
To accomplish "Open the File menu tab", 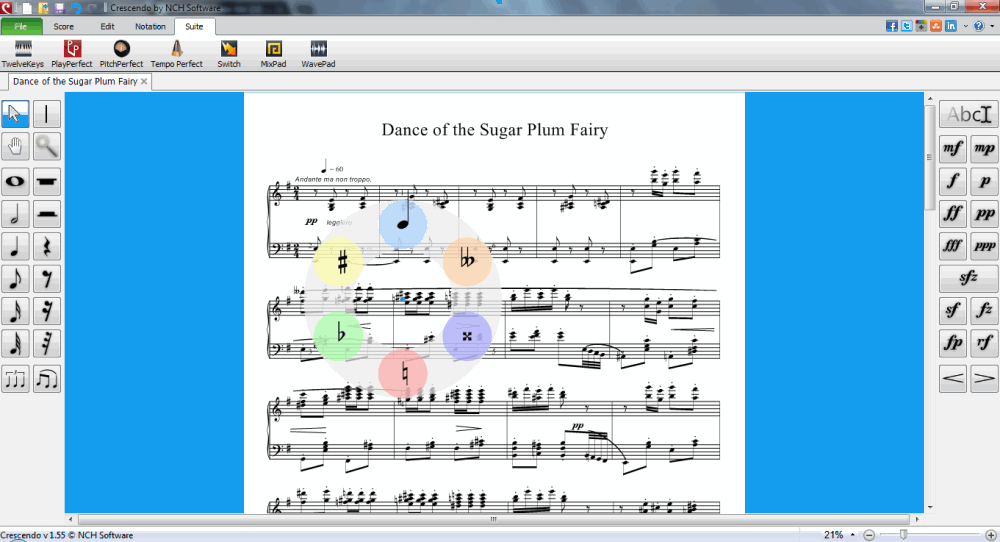I will [x=21, y=27].
